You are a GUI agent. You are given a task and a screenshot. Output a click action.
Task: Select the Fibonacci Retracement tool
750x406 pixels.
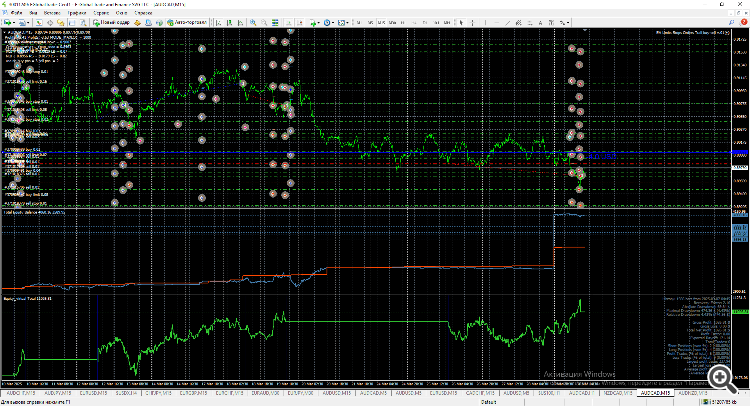pos(529,22)
